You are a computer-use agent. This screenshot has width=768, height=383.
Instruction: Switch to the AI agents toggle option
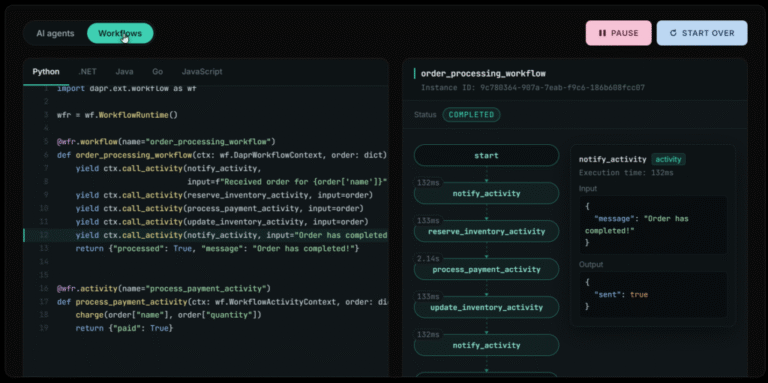[x=55, y=33]
